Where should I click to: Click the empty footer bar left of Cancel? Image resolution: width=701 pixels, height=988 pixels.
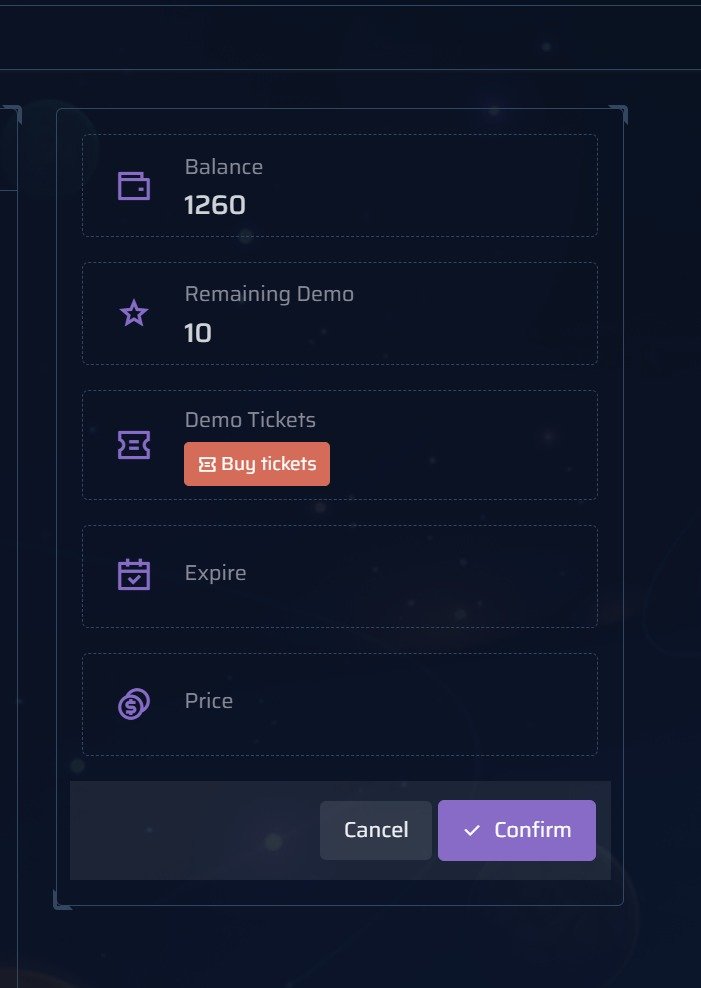click(190, 830)
